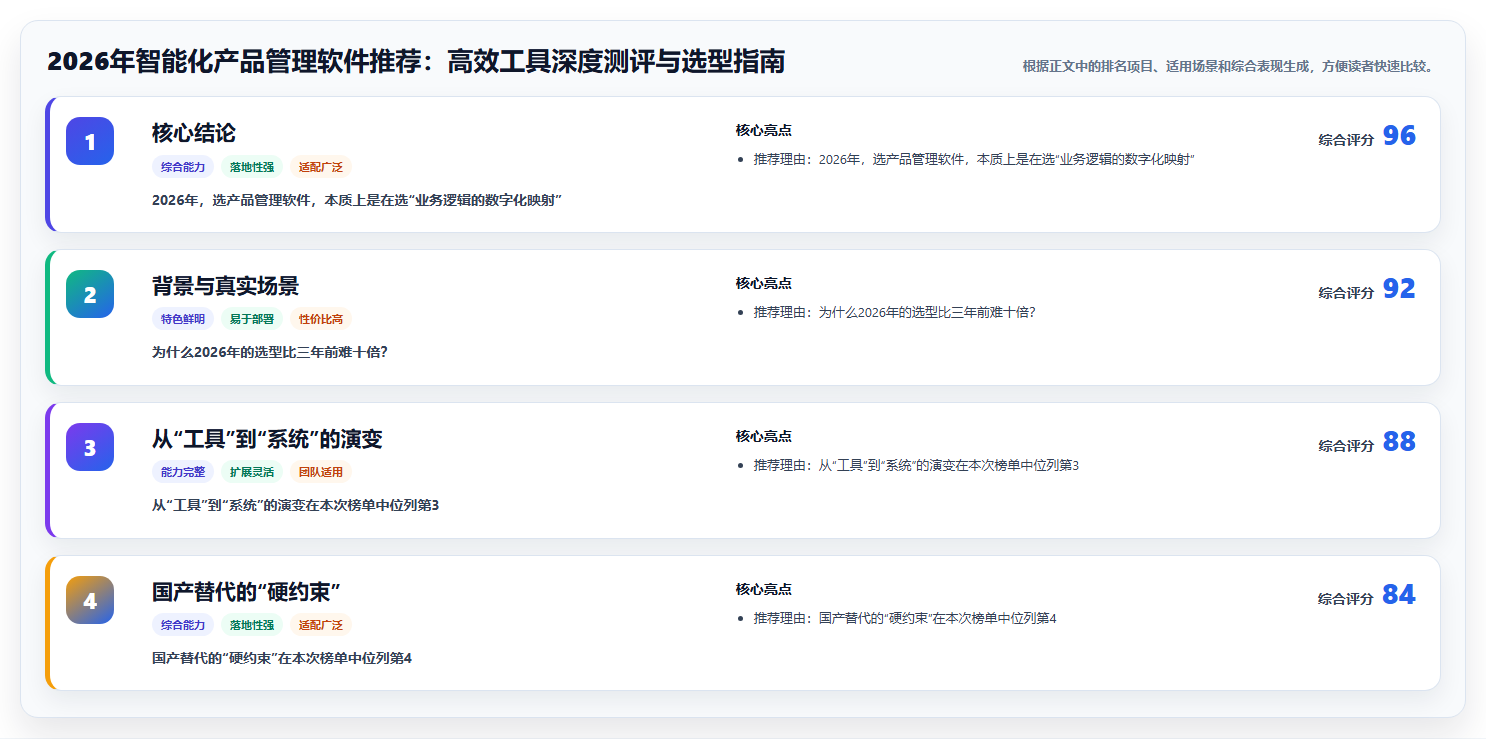Click 核心亮点 label in rank 4 card

764,590
